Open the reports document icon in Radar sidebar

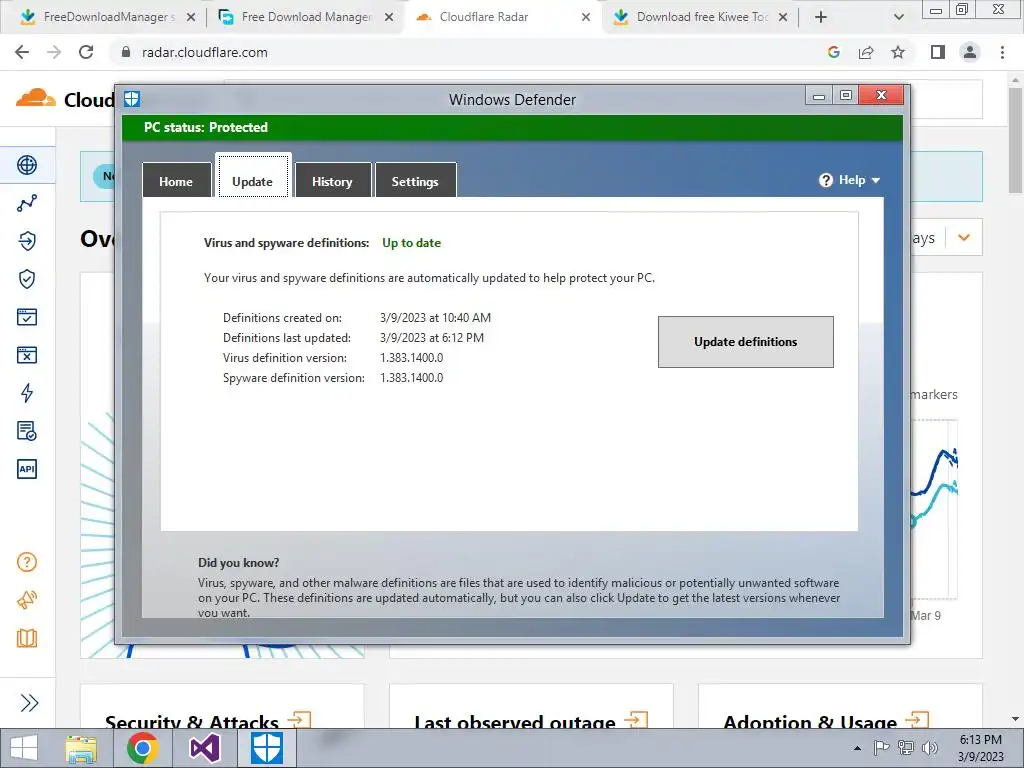[27, 430]
